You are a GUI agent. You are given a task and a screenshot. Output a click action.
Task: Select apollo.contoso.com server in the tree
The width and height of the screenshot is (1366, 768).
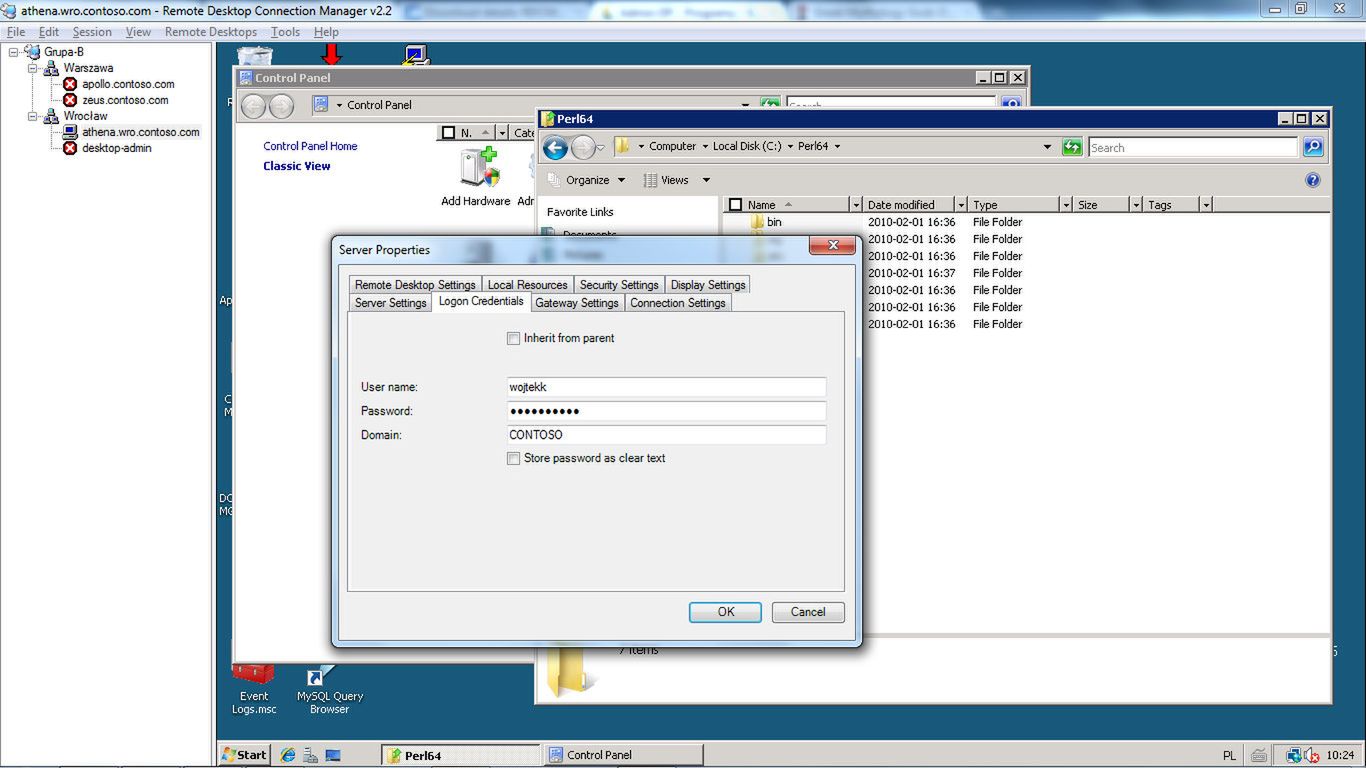(x=128, y=84)
